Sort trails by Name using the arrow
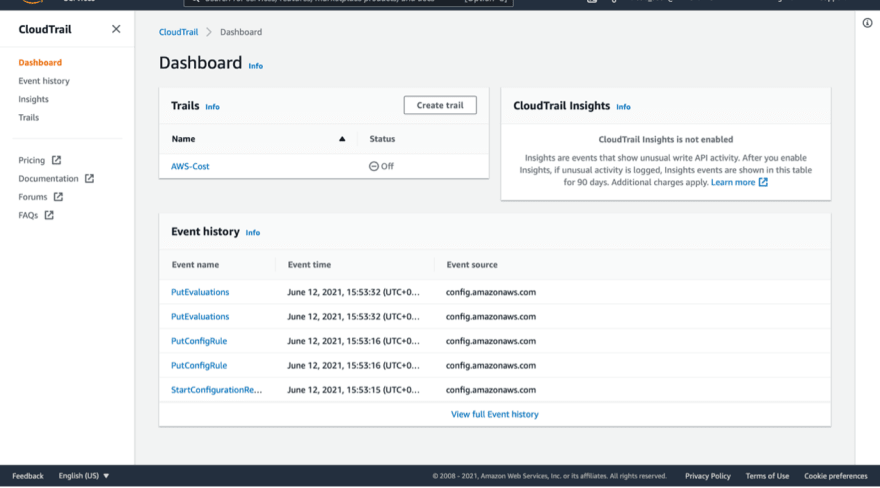The width and height of the screenshot is (880, 488). pyautogui.click(x=342, y=139)
